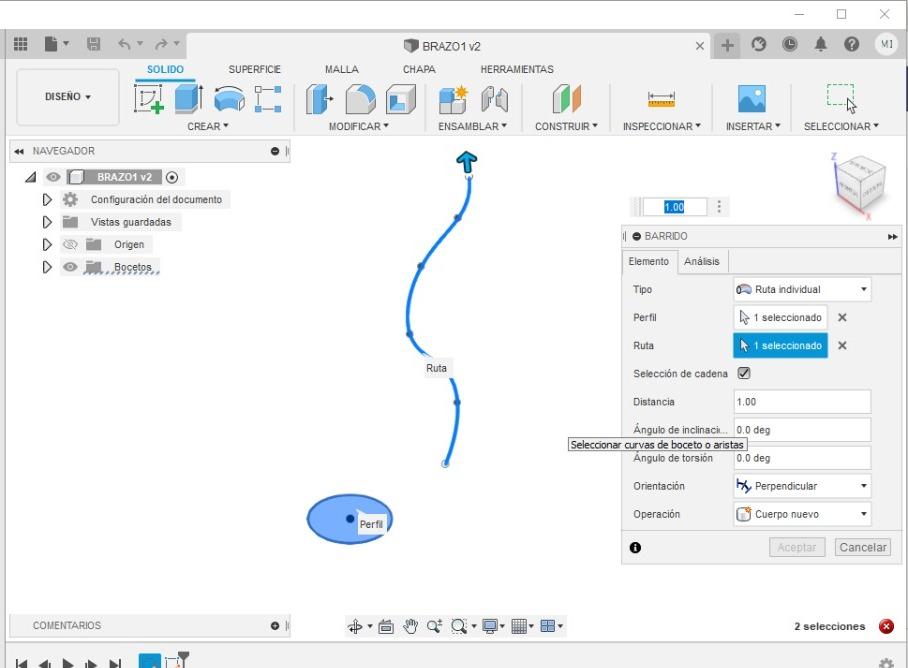Open the job status clock icon
908x668 pixels.
click(789, 44)
